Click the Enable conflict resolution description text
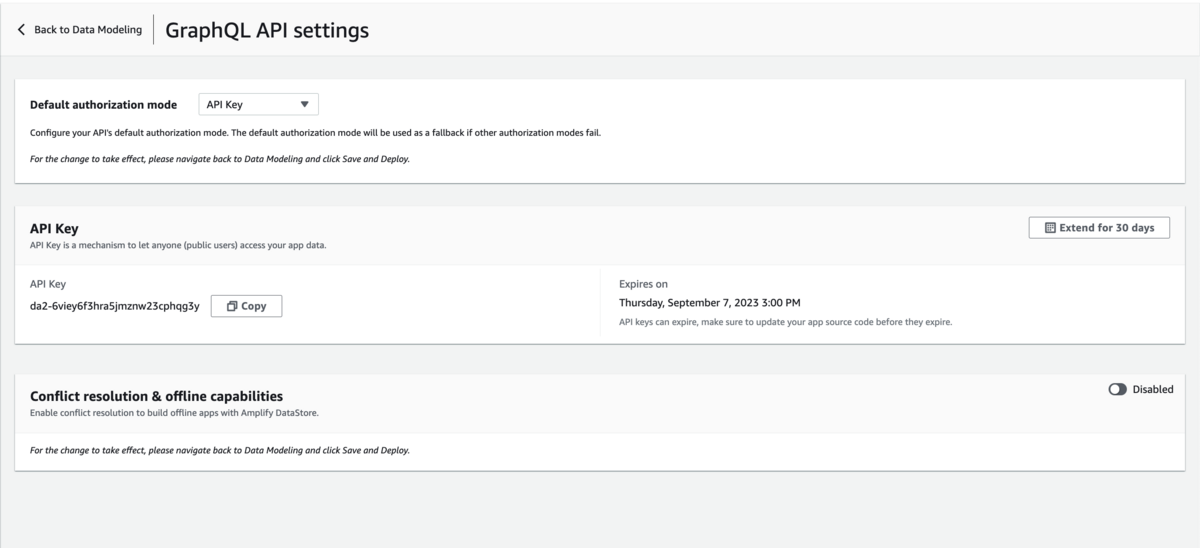1200x548 pixels. pos(175,412)
